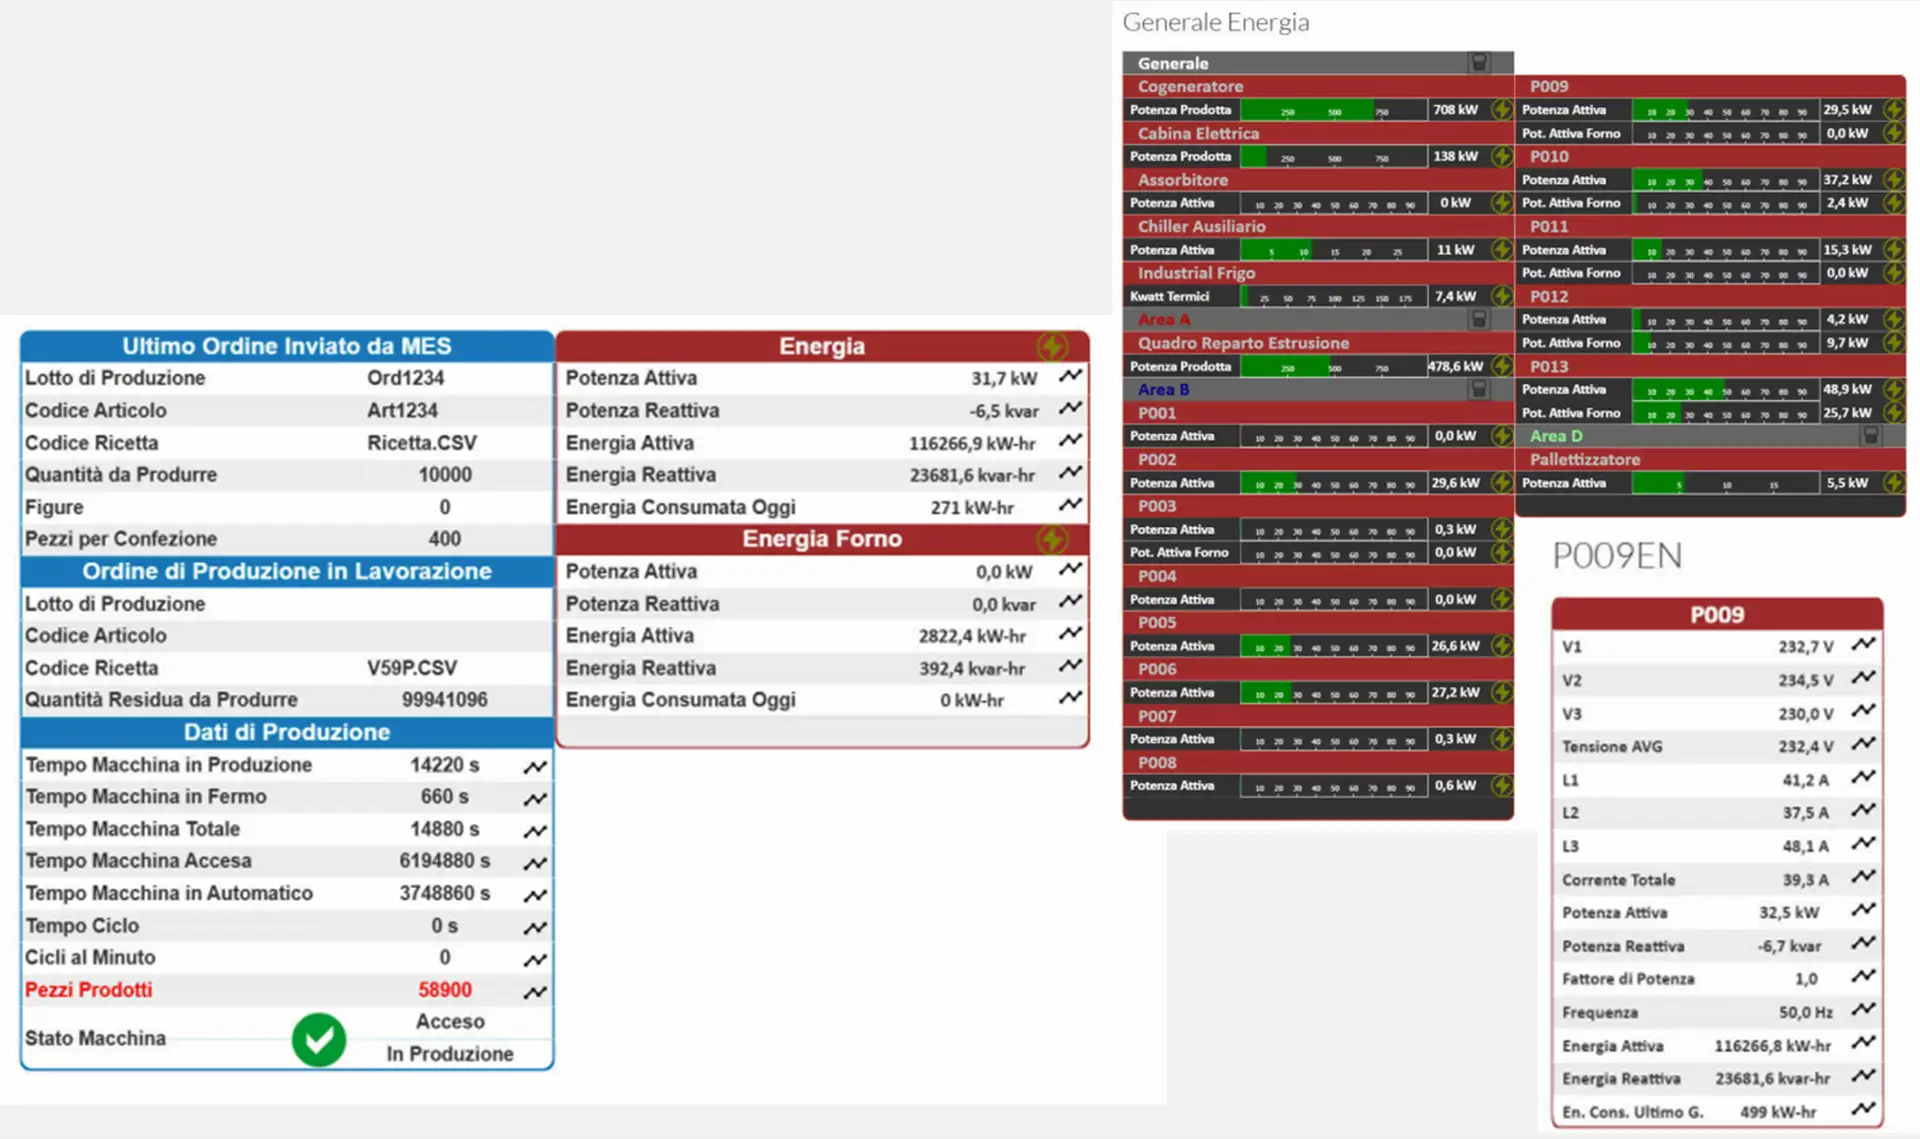The height and width of the screenshot is (1139, 1920).
Task: Open trend for Tempo Macchina in Fermo
Action: pyautogui.click(x=536, y=799)
